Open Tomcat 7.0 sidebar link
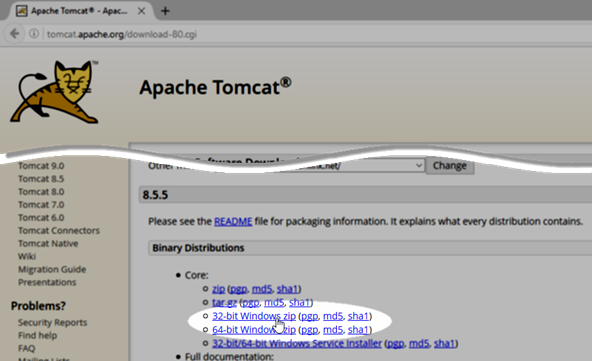The height and width of the screenshot is (361, 592). [x=41, y=205]
